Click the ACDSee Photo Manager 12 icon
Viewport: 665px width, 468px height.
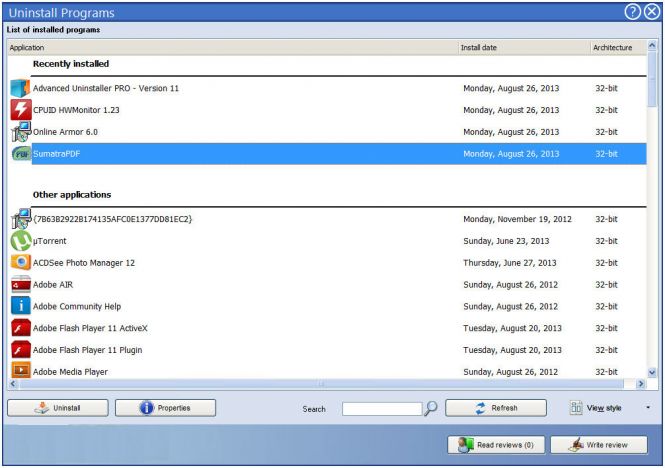point(21,263)
